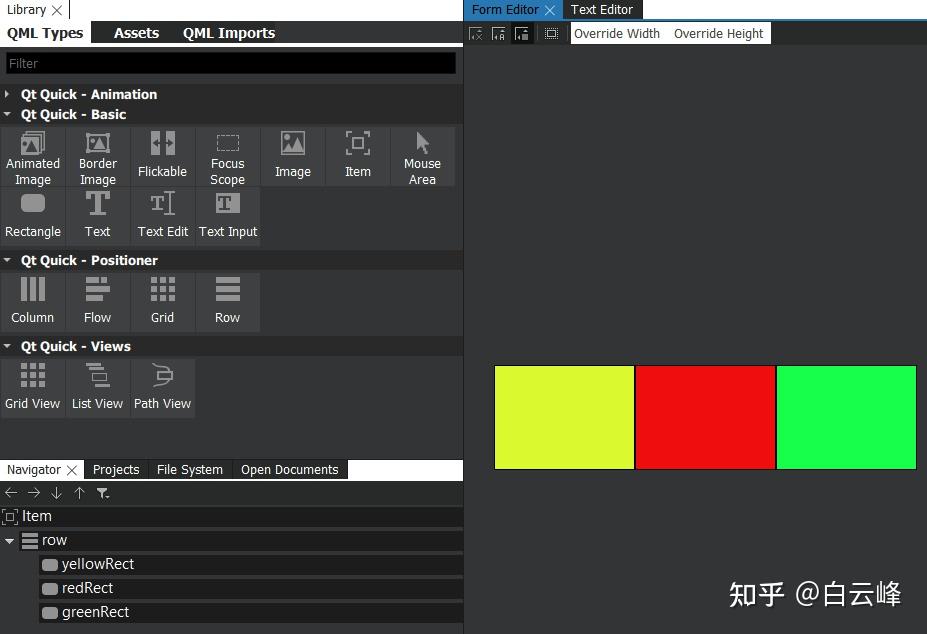This screenshot has width=927, height=634.
Task: Select the Border Image component
Action: [x=97, y=155]
